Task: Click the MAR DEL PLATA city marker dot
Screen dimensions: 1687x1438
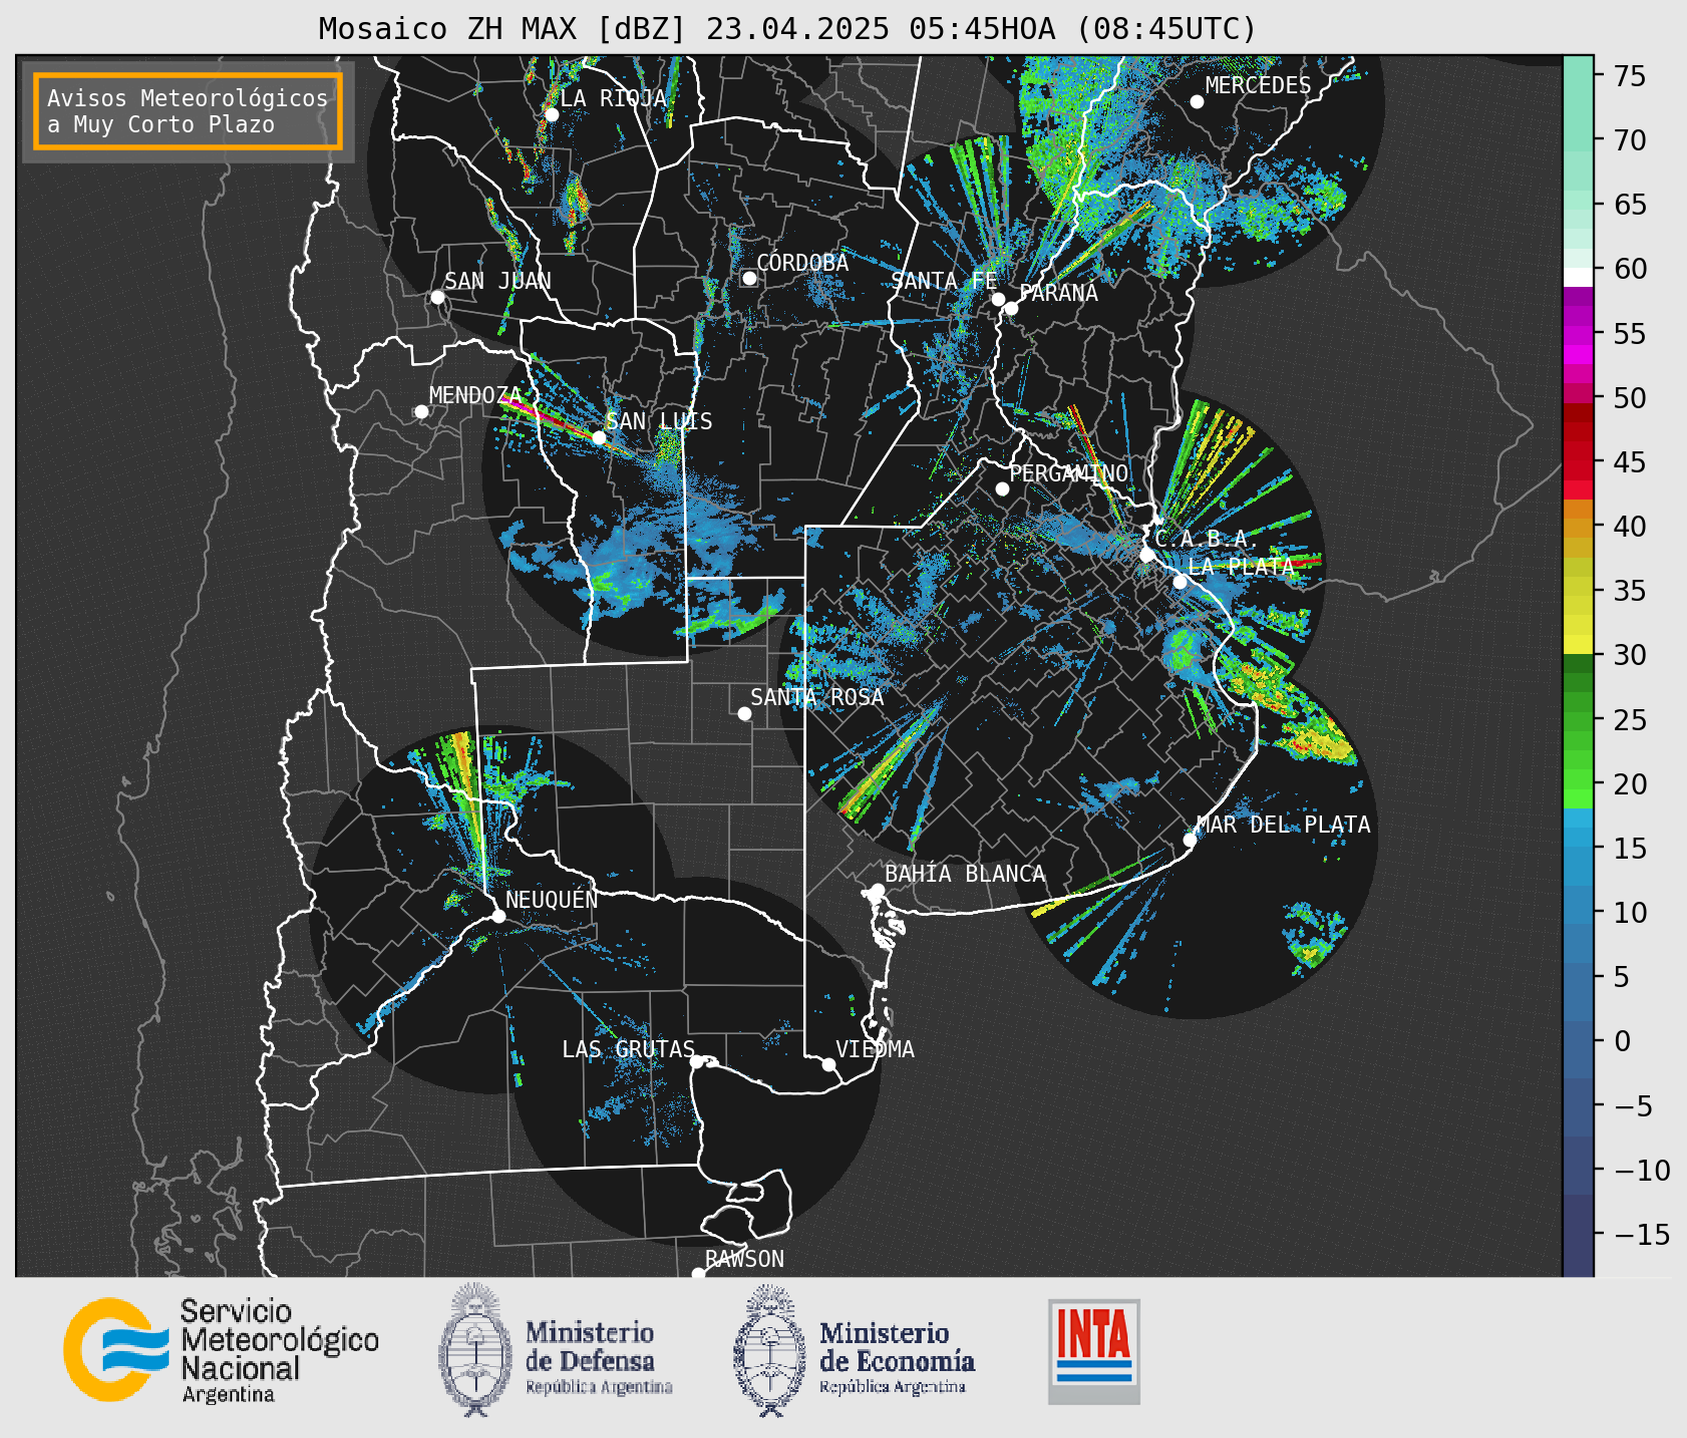Action: 1190,840
